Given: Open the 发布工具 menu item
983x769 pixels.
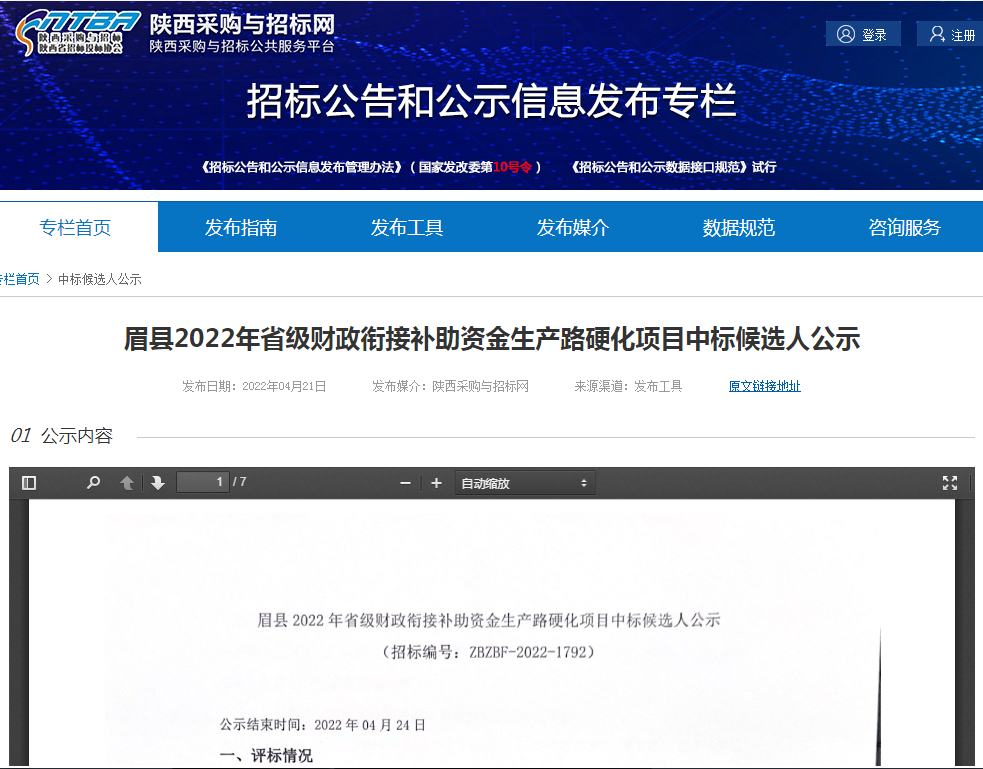Looking at the screenshot, I should coord(407,228).
